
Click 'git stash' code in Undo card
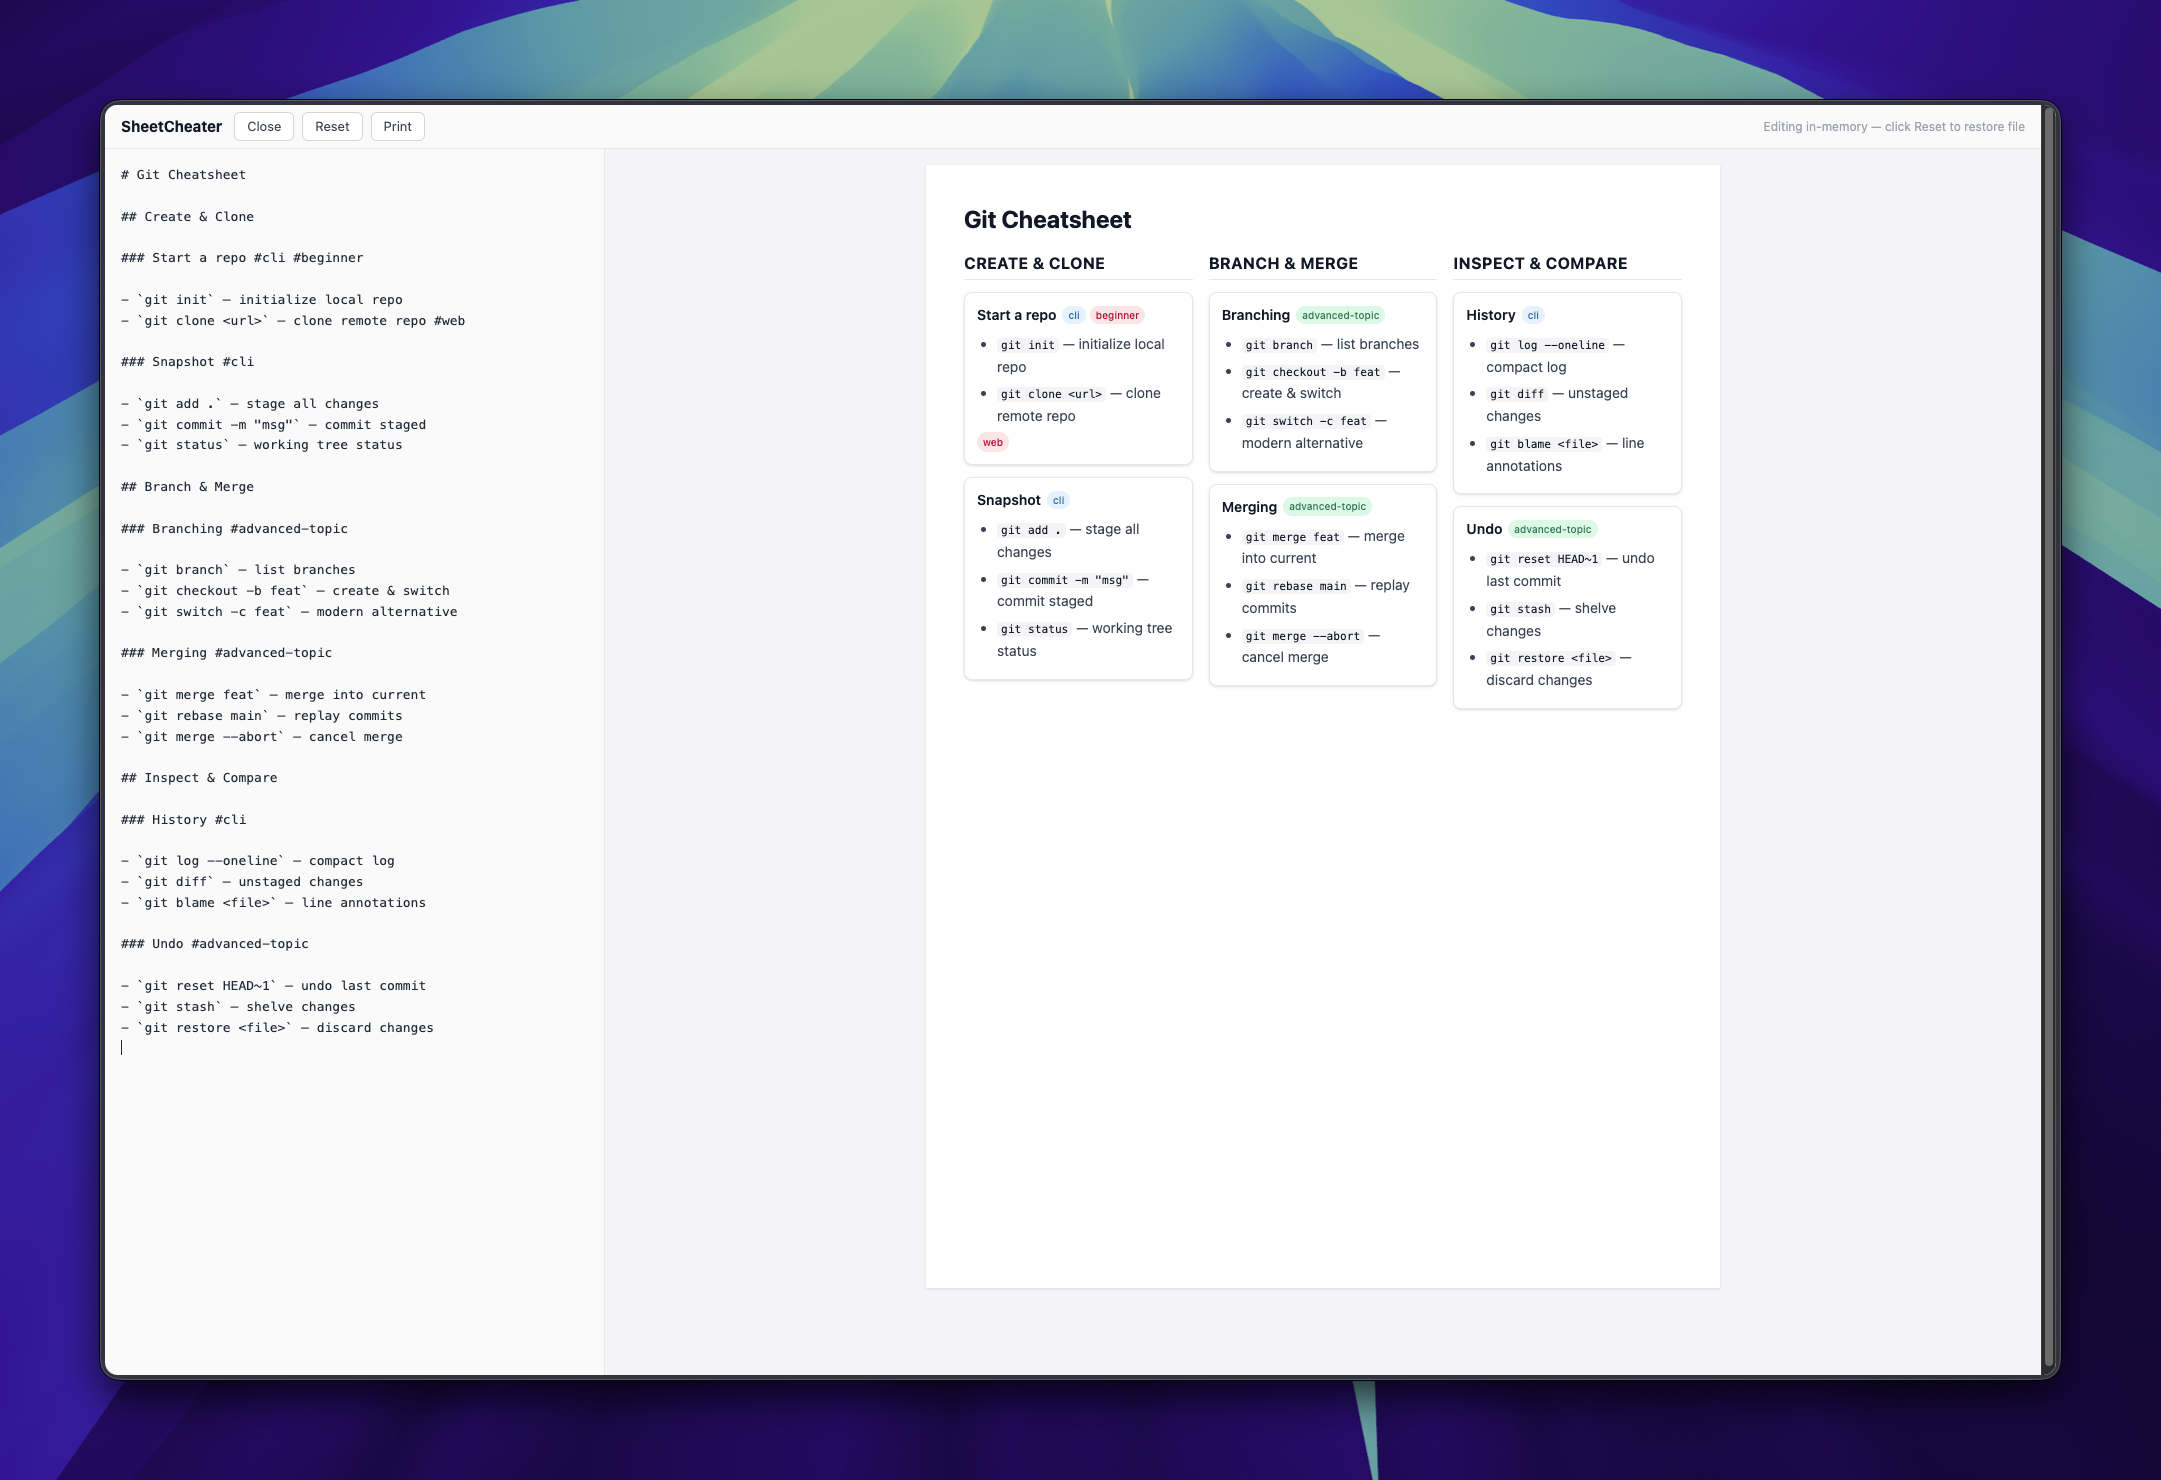(1520, 609)
